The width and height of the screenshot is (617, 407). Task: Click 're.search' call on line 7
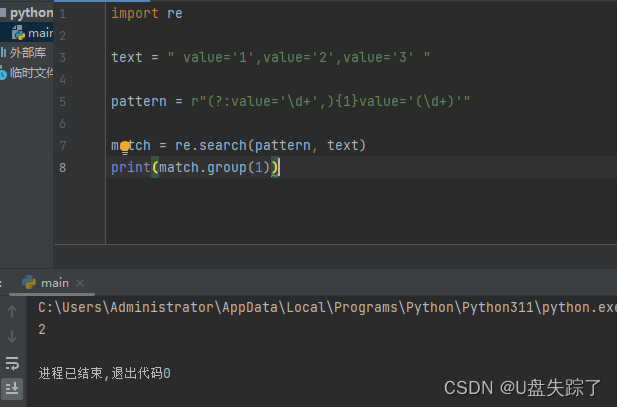pos(211,146)
